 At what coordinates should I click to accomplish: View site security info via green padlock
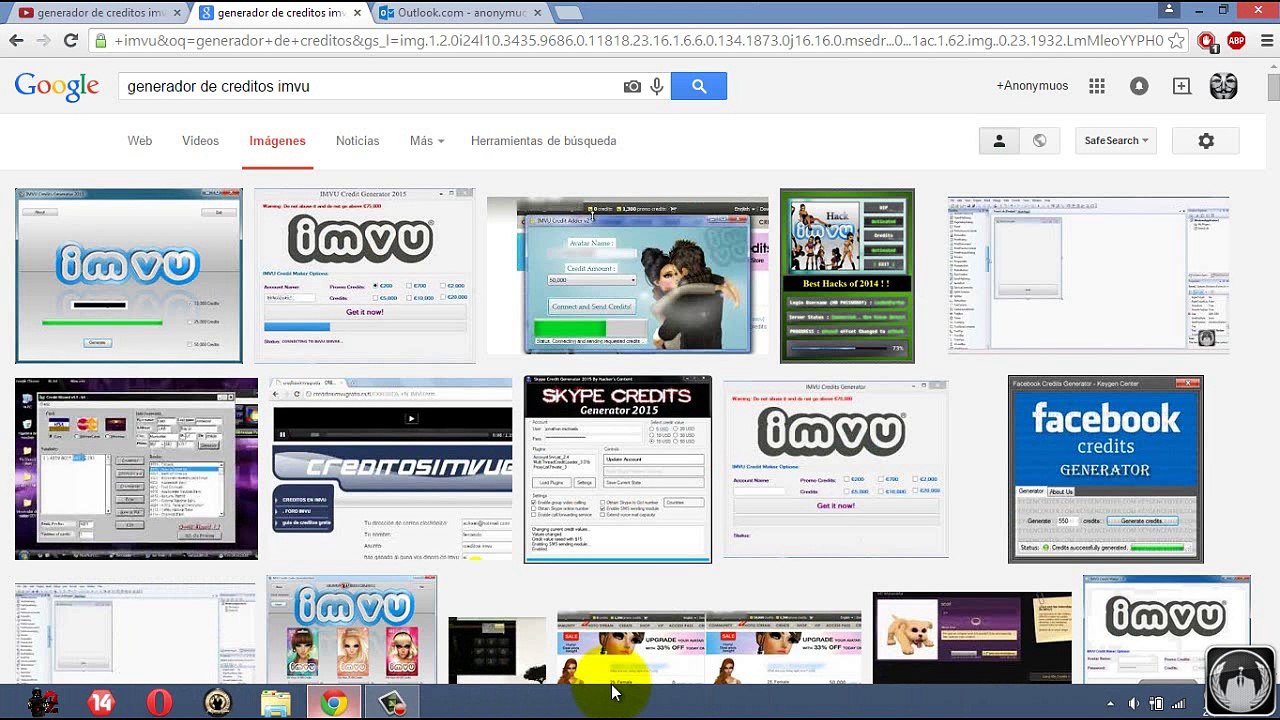click(x=100, y=41)
